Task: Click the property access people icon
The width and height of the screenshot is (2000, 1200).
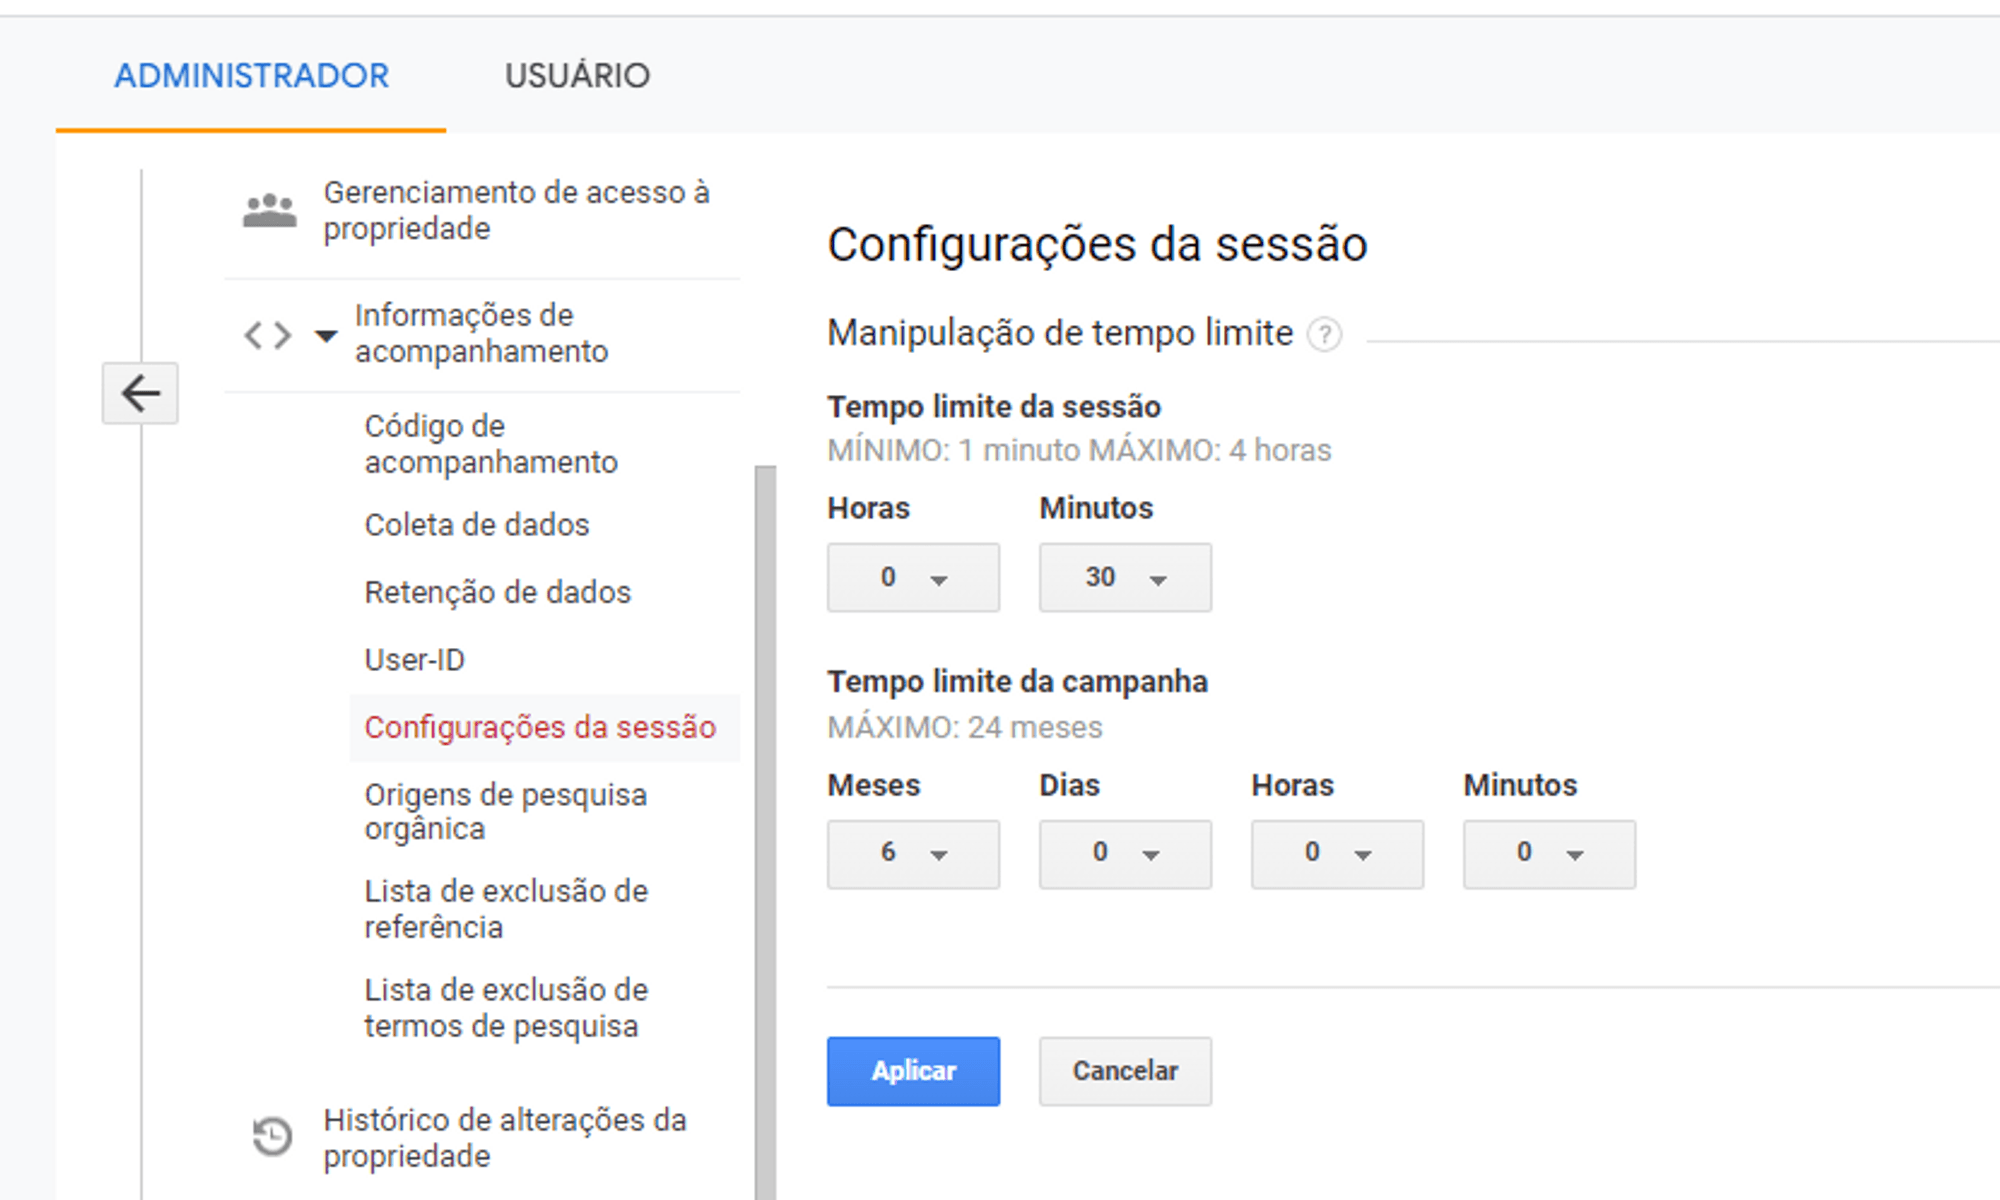Action: click(x=269, y=210)
